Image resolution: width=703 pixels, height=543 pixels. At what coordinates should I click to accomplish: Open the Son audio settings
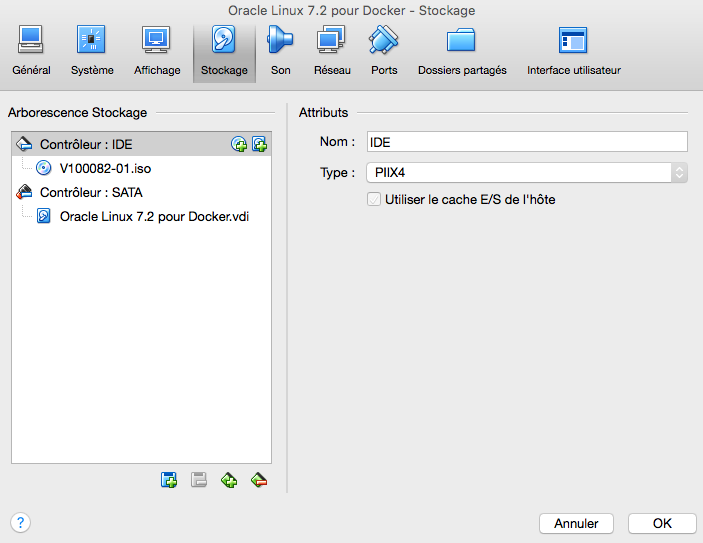point(280,50)
